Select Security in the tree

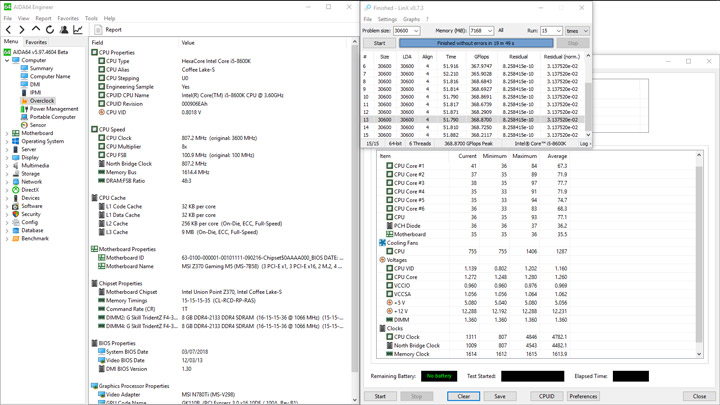31,214
